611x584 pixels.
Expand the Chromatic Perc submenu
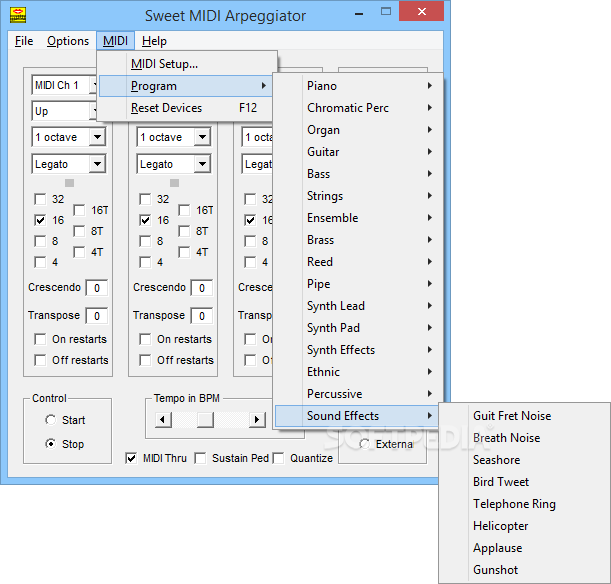pyautogui.click(x=358, y=108)
